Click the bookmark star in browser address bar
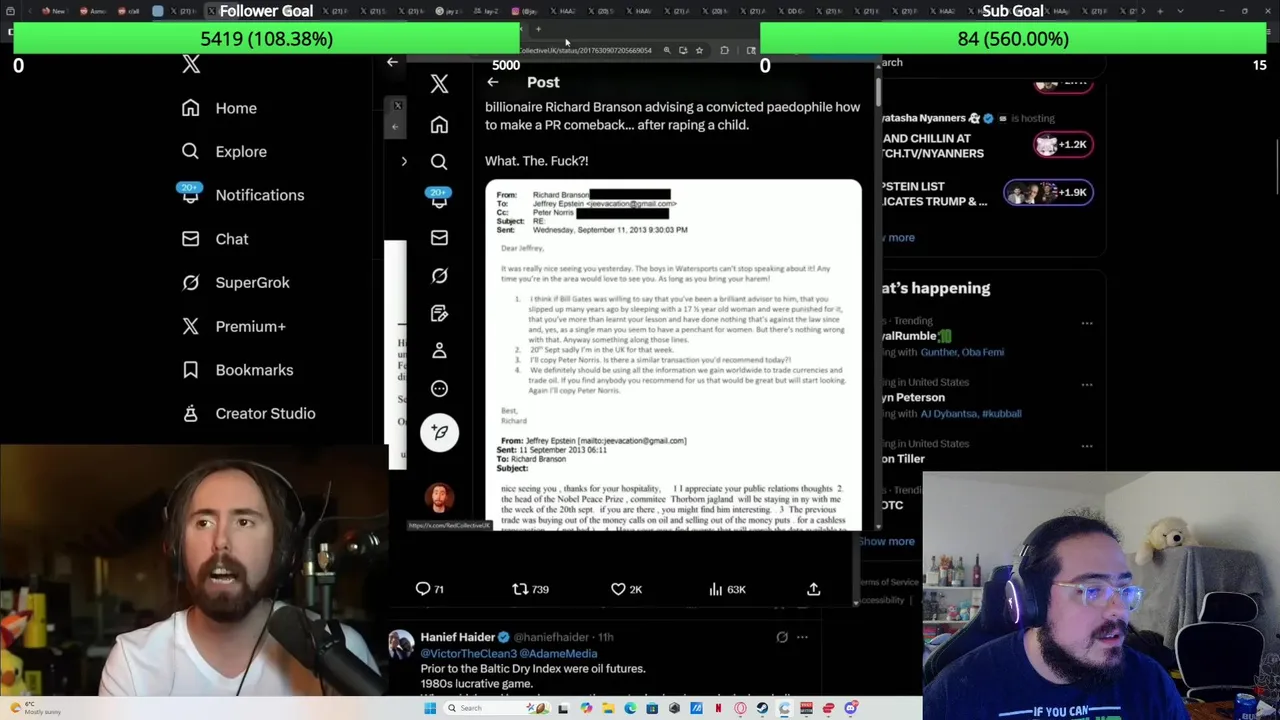The image size is (1280, 720). pyautogui.click(x=699, y=50)
